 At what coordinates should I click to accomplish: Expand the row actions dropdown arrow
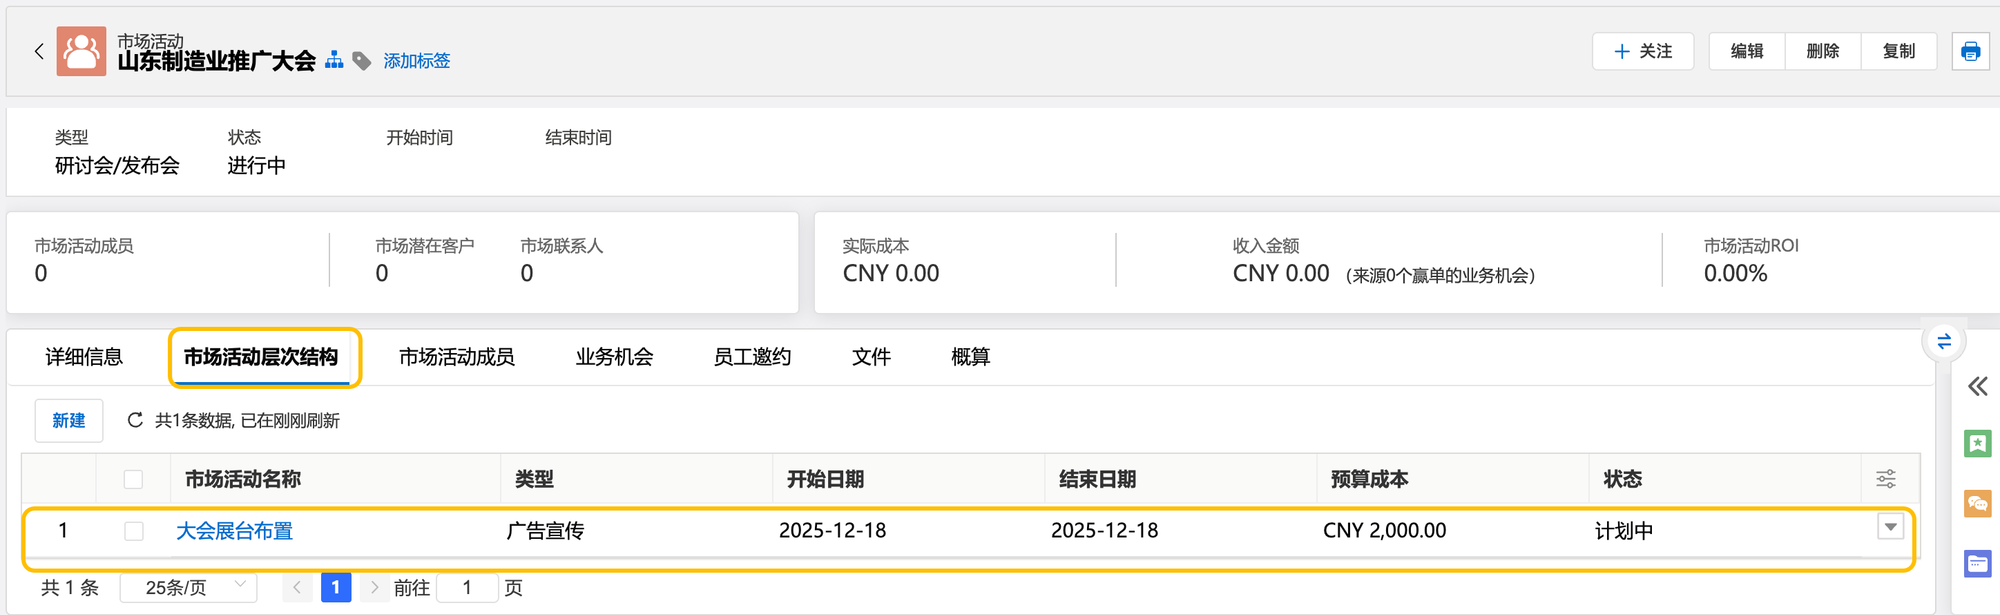click(x=1890, y=527)
